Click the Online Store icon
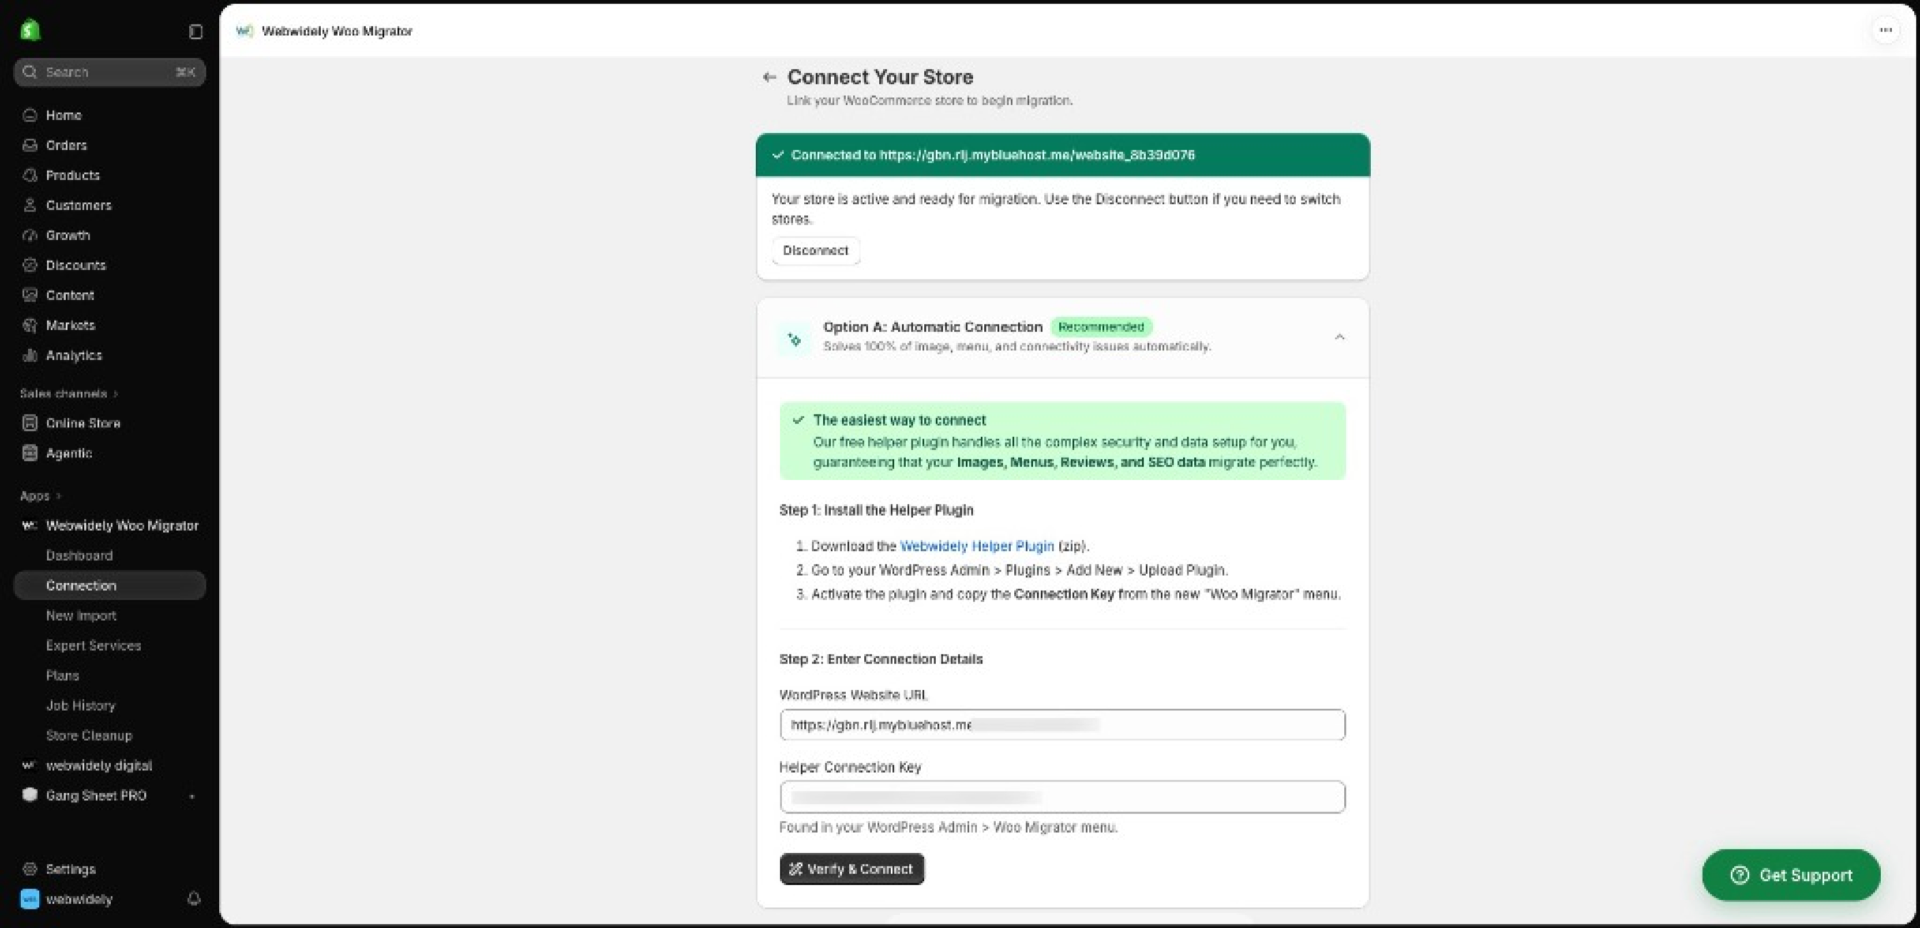Image resolution: width=1920 pixels, height=928 pixels. click(30, 423)
